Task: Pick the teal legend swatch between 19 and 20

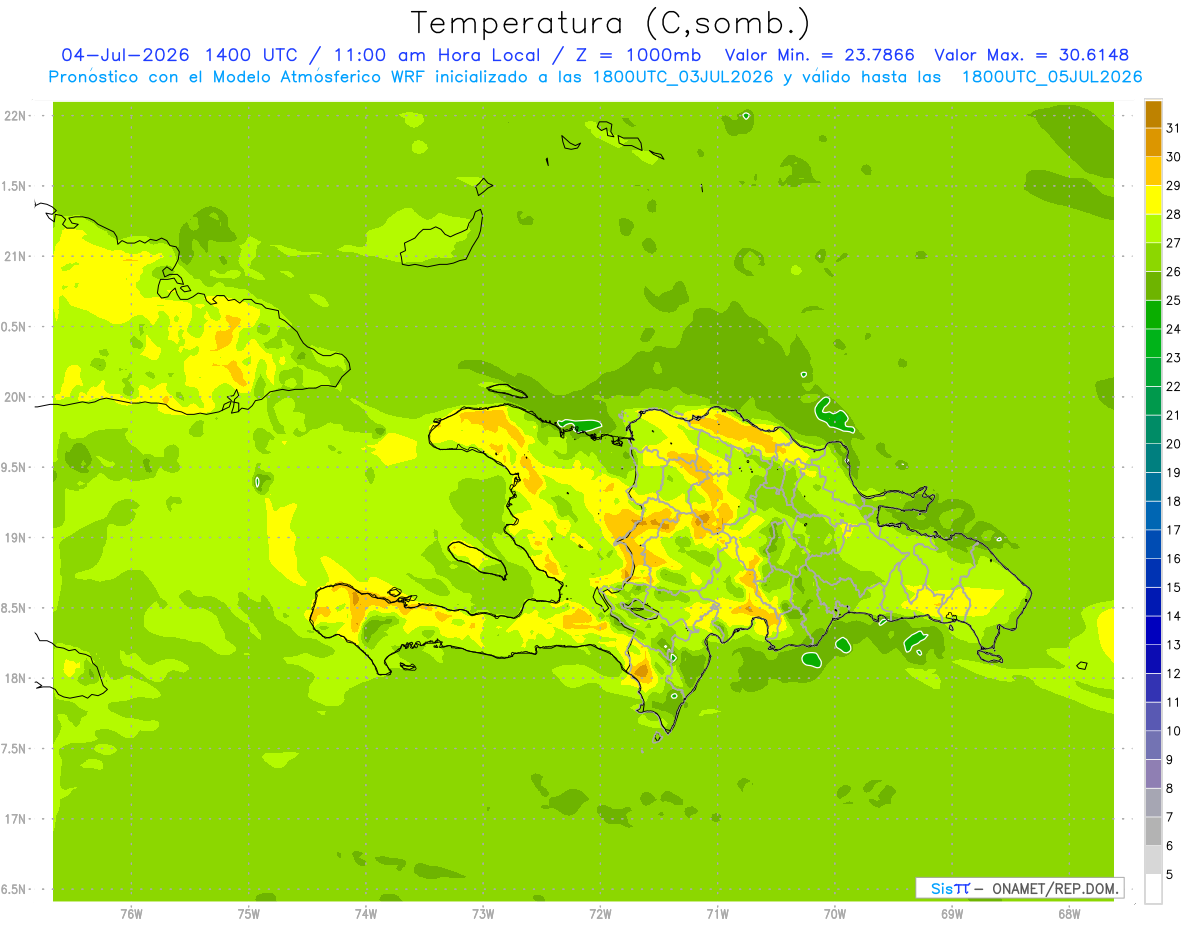Action: pyautogui.click(x=1153, y=458)
